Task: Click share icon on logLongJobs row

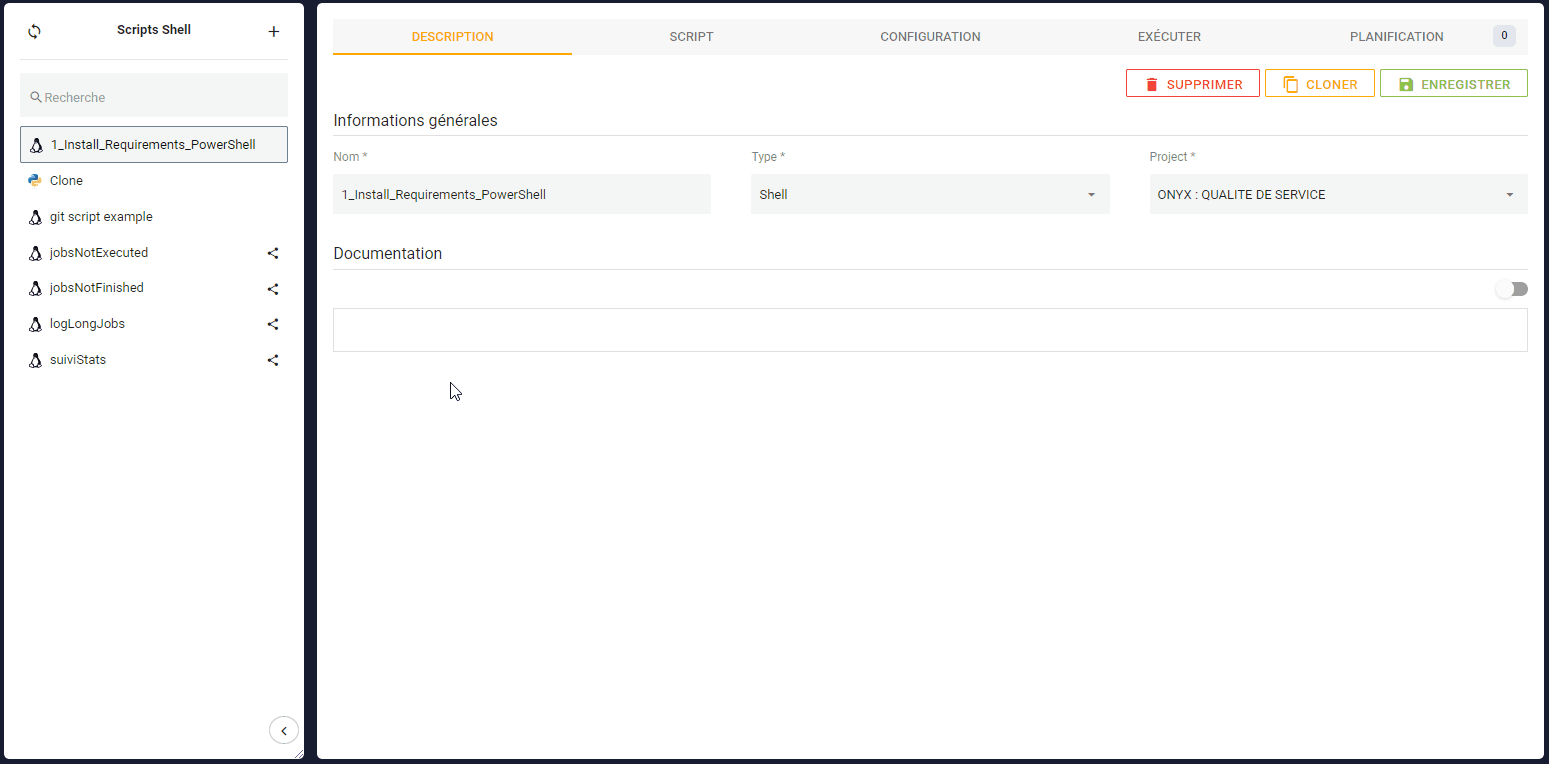Action: (x=273, y=324)
